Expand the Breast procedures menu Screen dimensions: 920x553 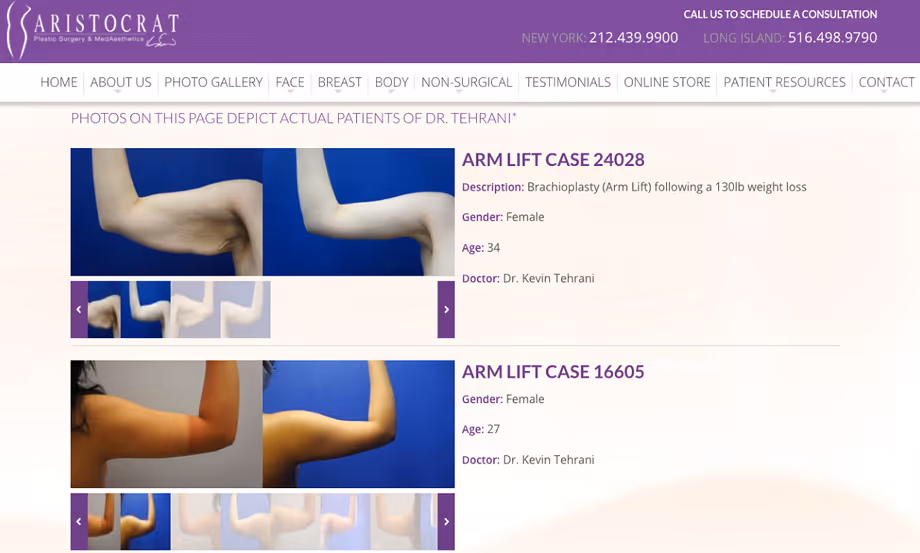[339, 82]
